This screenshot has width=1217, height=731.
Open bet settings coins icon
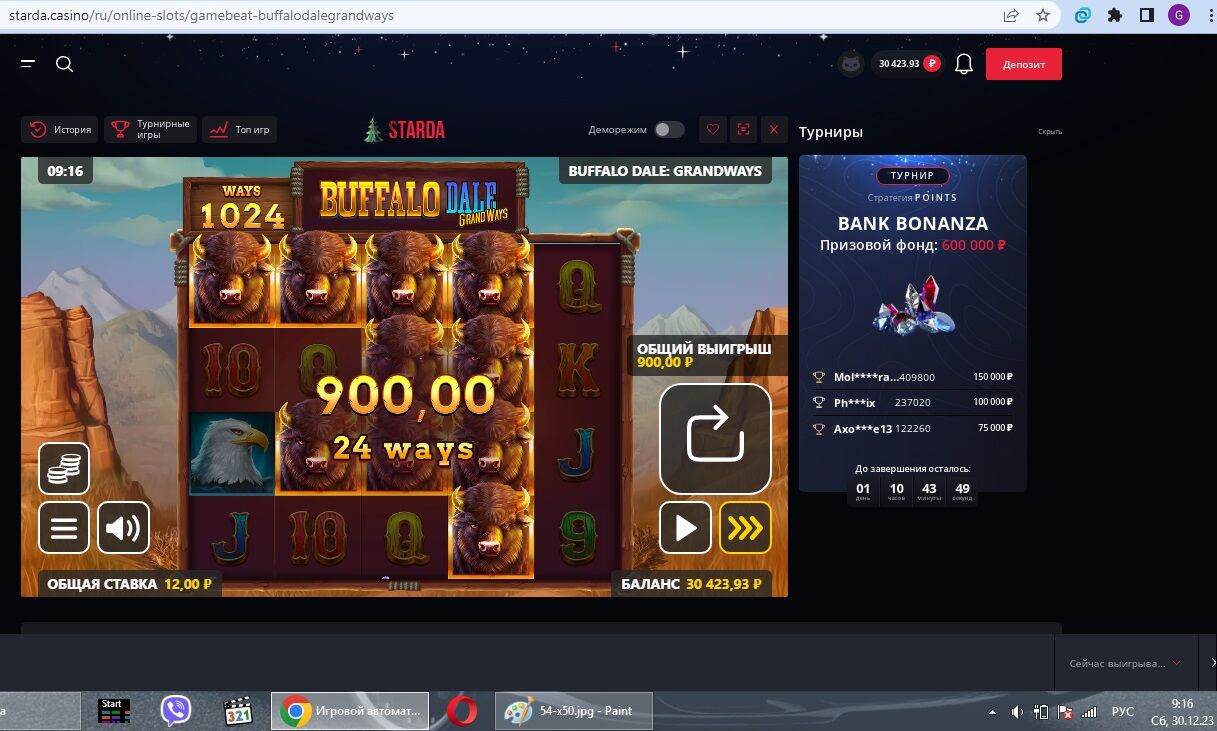pos(64,468)
